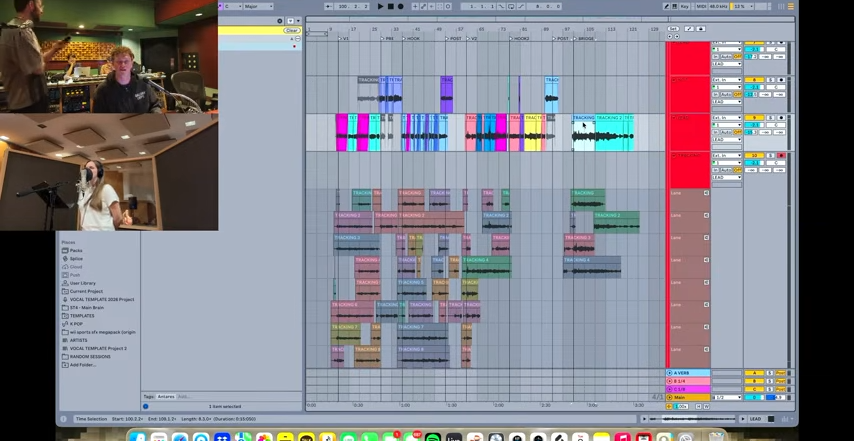Click monitor Off on track 8

737,94
